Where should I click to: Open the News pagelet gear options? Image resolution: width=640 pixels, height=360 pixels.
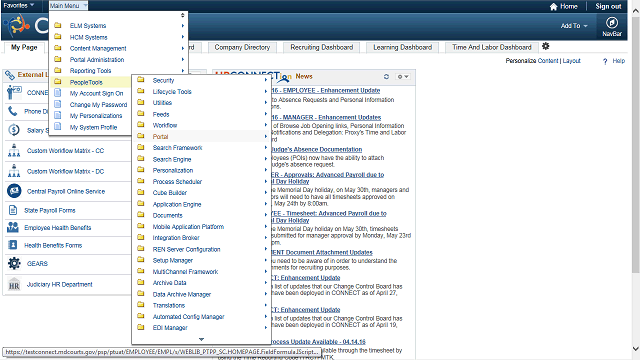coord(403,76)
